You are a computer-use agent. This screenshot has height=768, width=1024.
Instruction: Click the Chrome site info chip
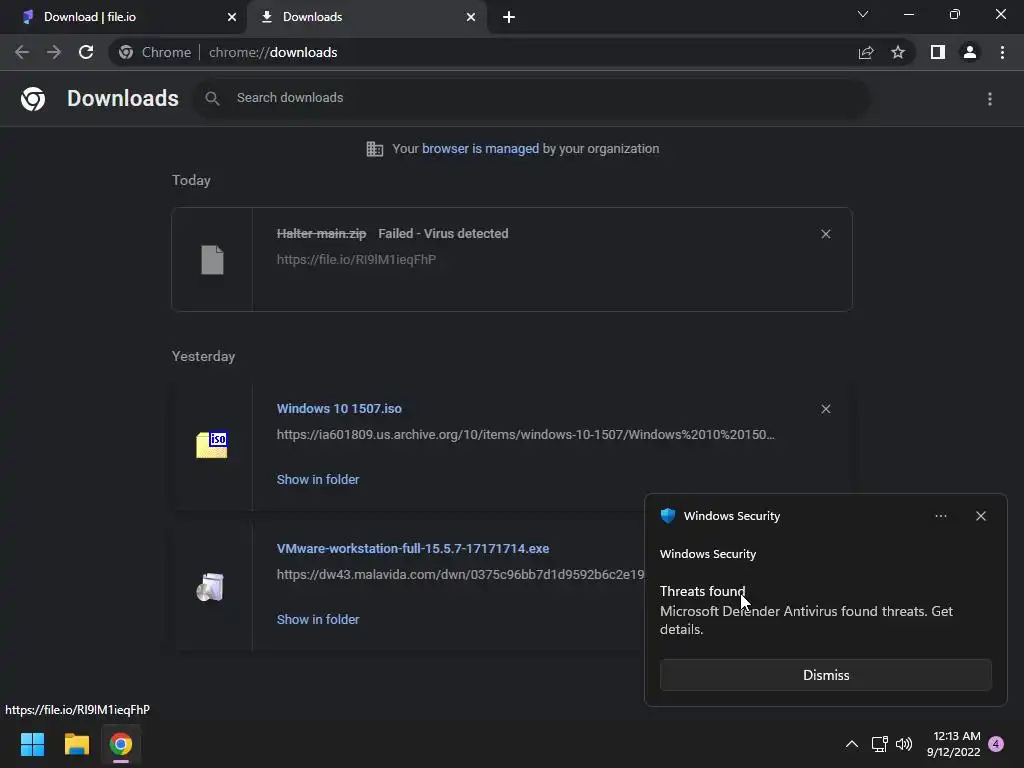[x=155, y=52]
